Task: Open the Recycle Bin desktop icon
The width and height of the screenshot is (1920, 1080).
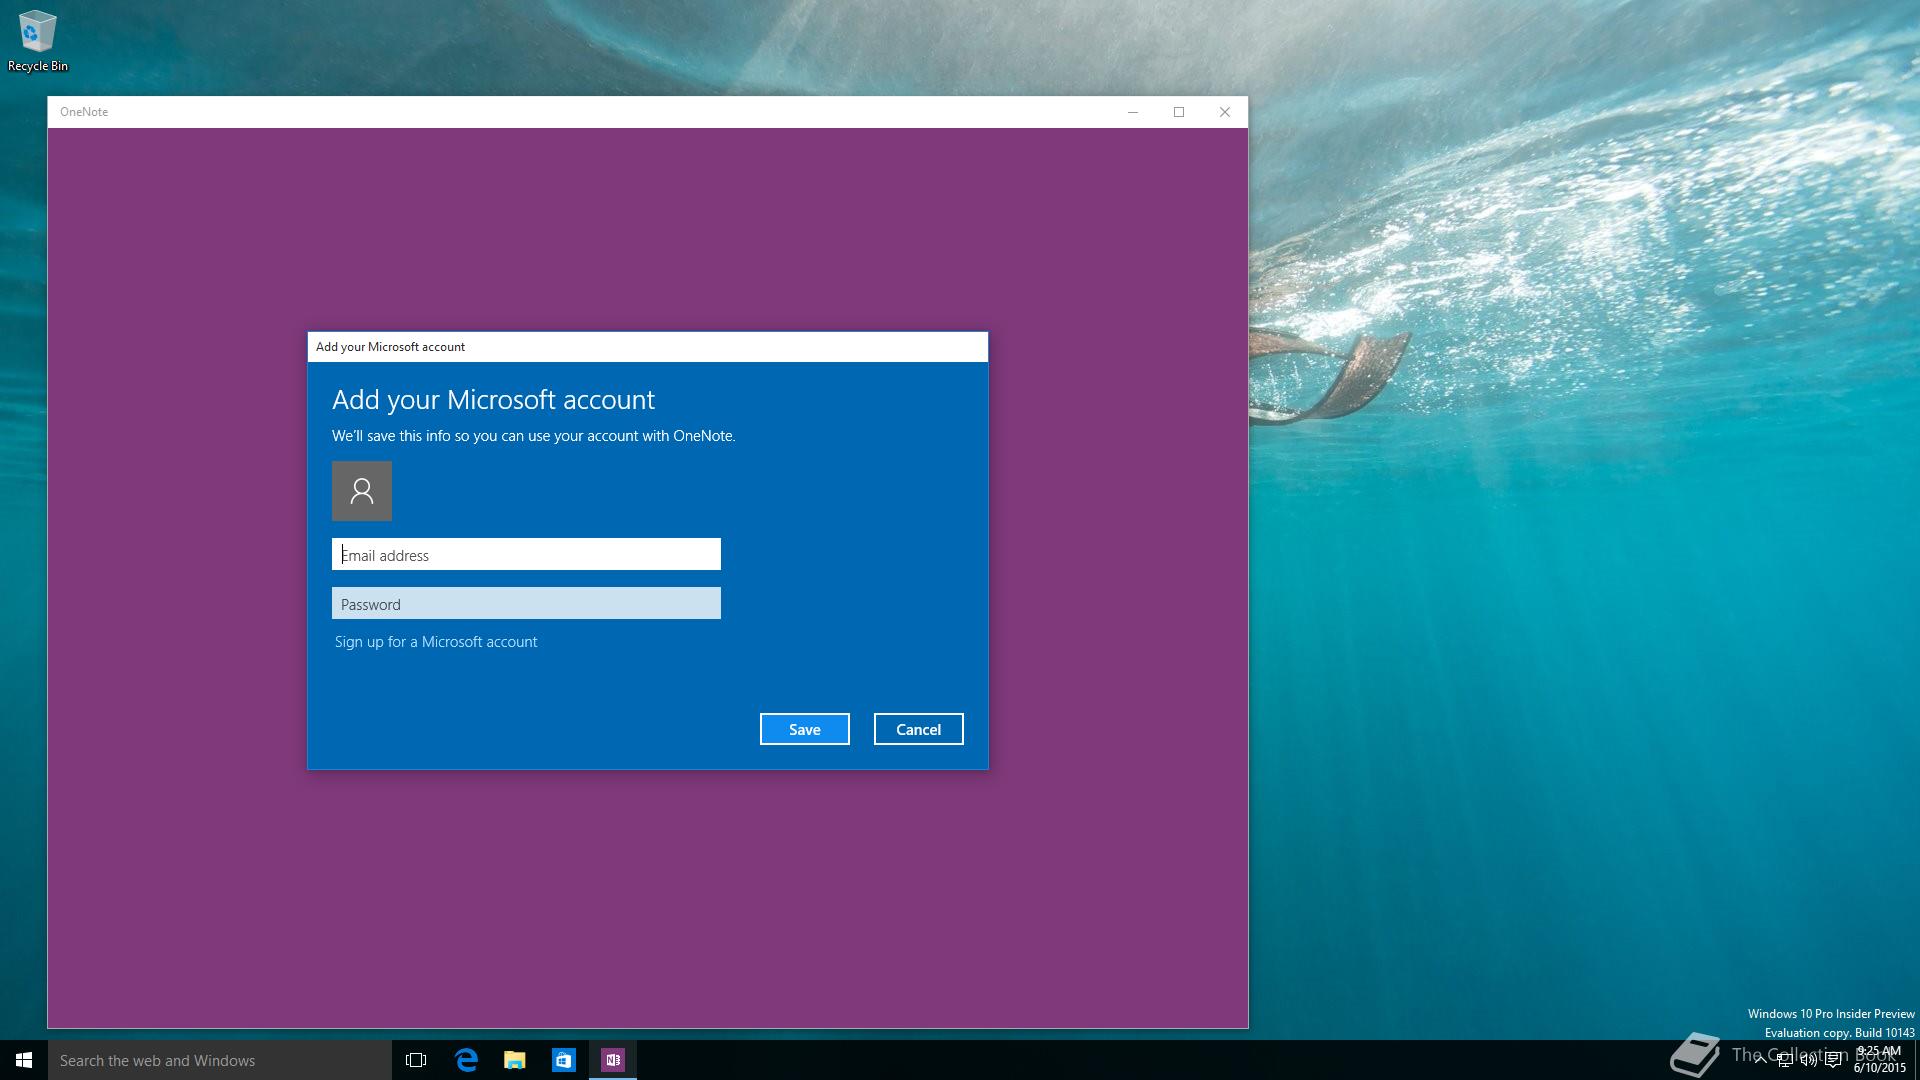Action: coord(38,41)
